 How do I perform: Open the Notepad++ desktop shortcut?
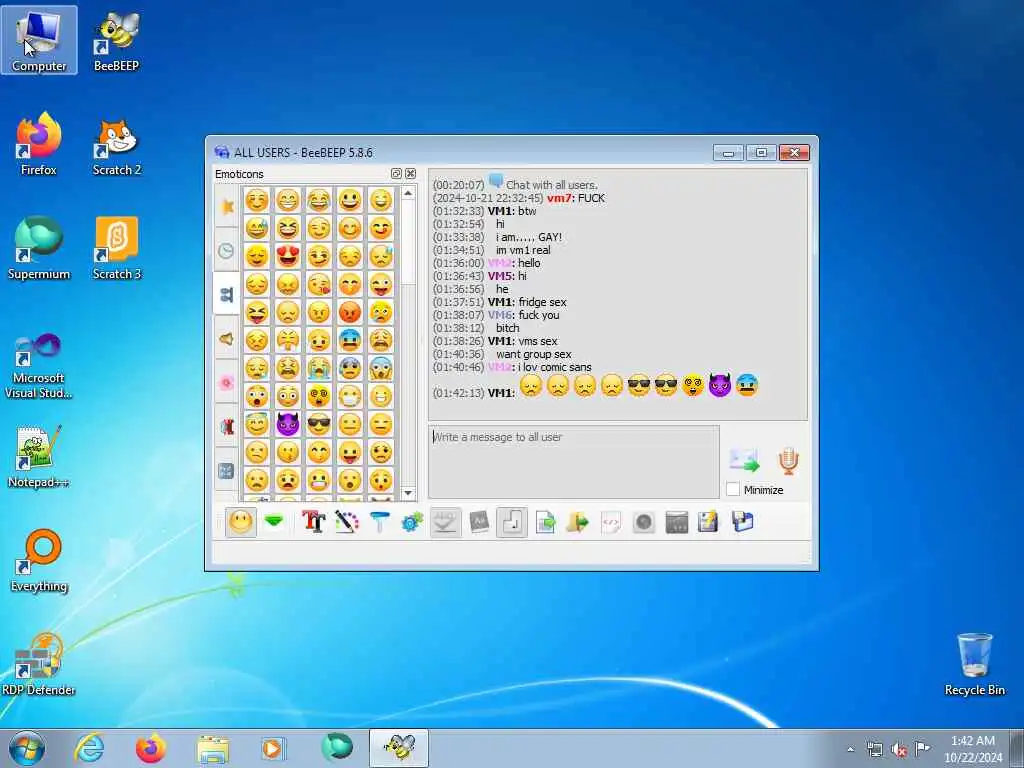pyautogui.click(x=39, y=457)
